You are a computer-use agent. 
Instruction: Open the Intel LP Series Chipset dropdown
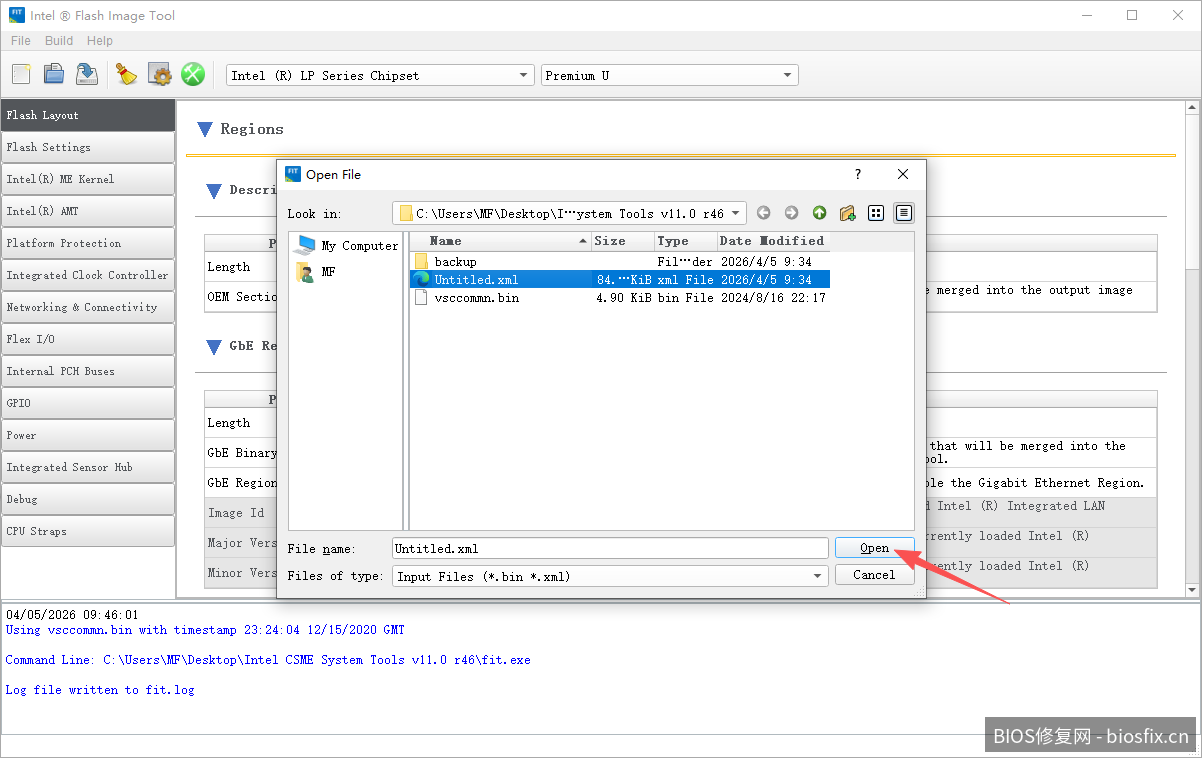point(381,75)
